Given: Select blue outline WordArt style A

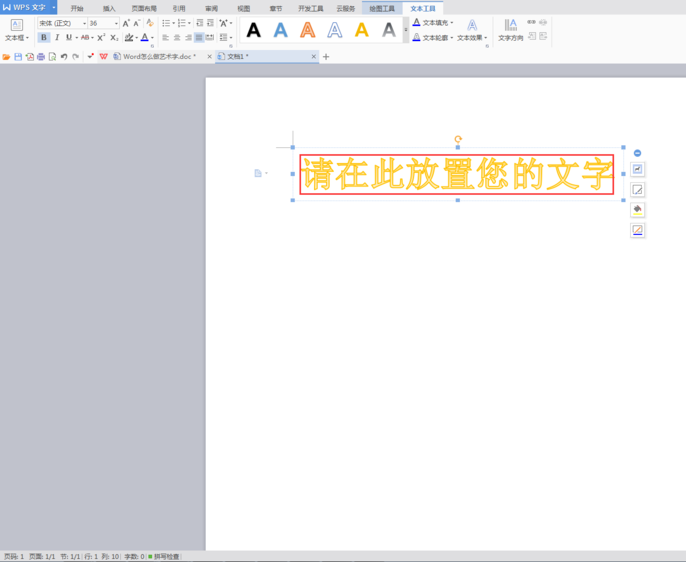Looking at the screenshot, I should tap(335, 30).
